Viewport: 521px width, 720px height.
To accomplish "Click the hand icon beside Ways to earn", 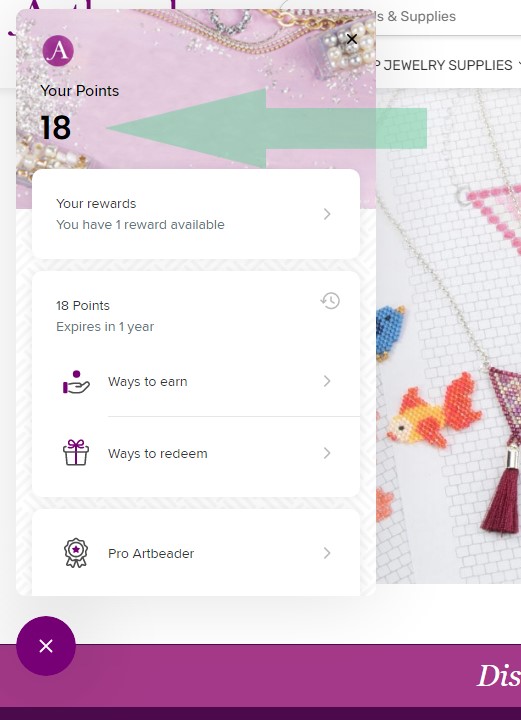I will tap(76, 382).
